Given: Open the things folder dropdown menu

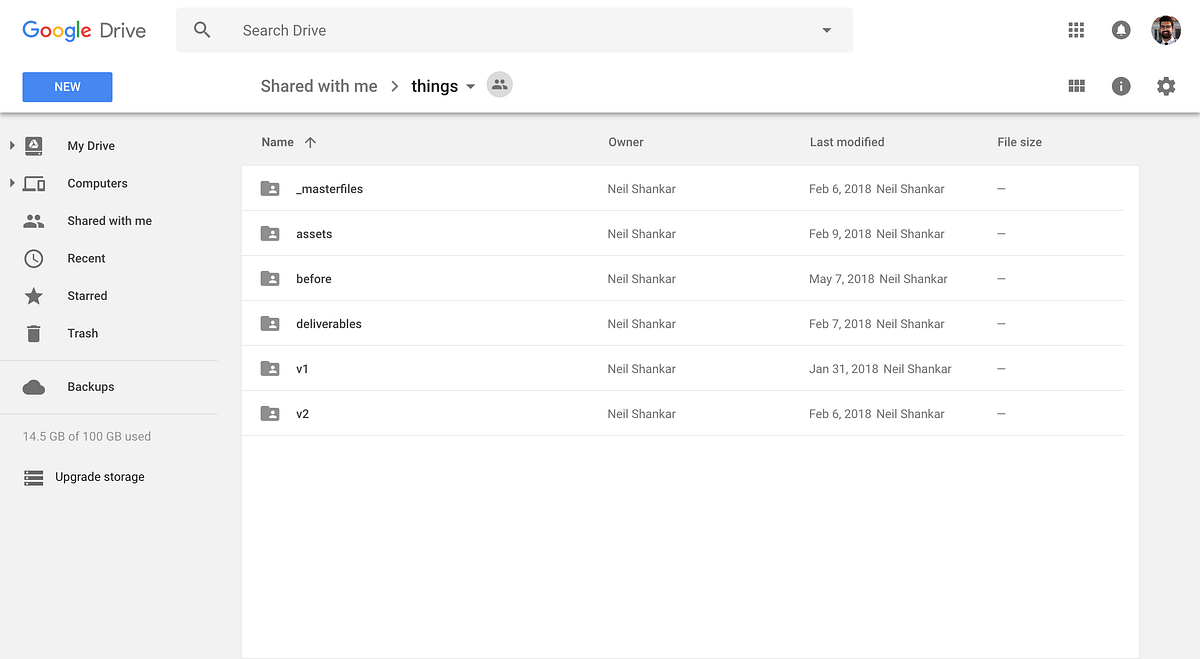Looking at the screenshot, I should [470, 86].
